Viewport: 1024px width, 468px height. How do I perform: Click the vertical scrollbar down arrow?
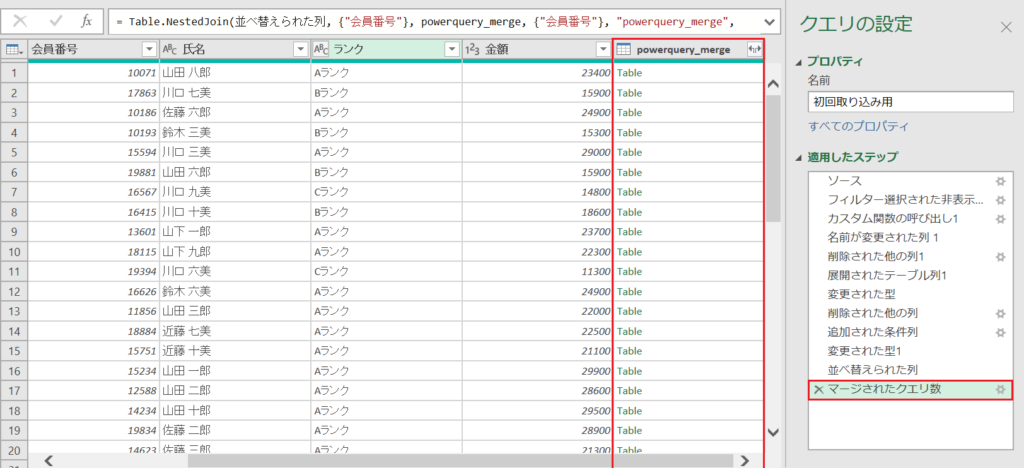773,432
